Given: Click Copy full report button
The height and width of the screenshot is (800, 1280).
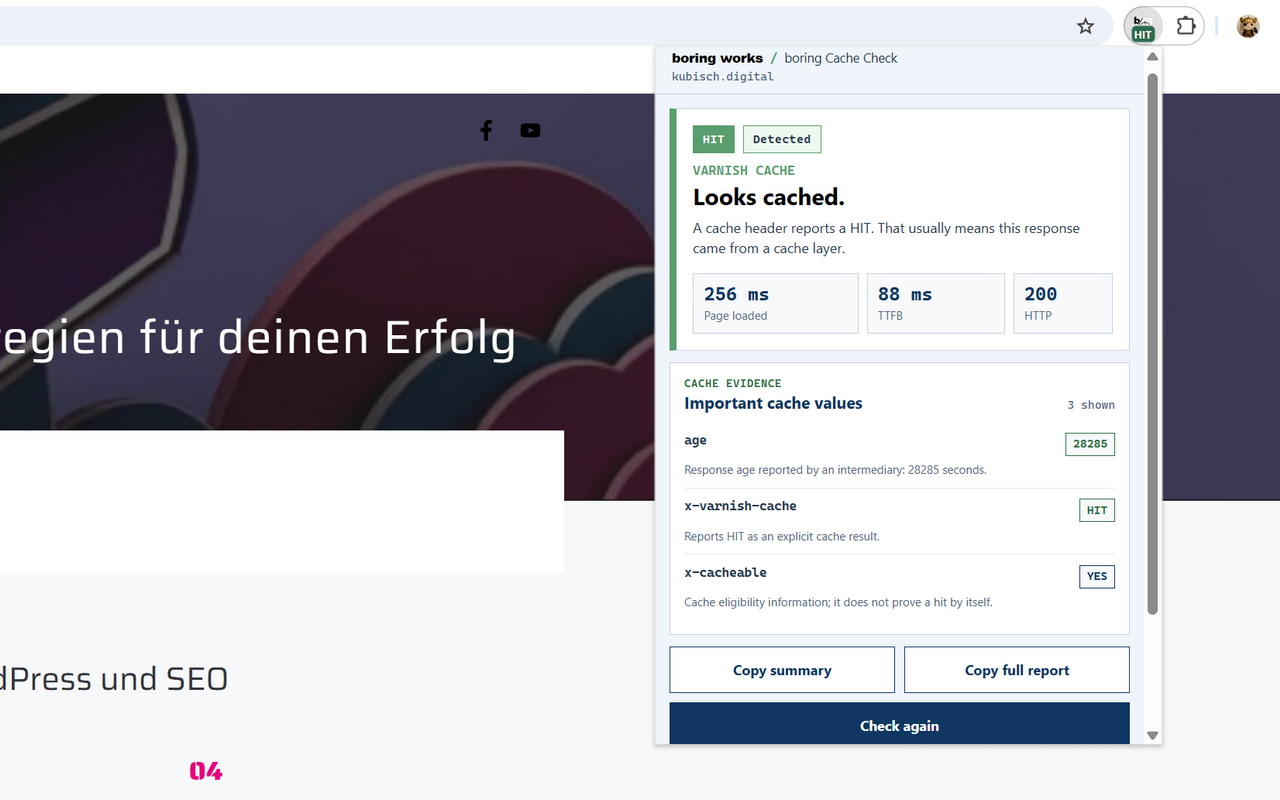Looking at the screenshot, I should pyautogui.click(x=1017, y=670).
